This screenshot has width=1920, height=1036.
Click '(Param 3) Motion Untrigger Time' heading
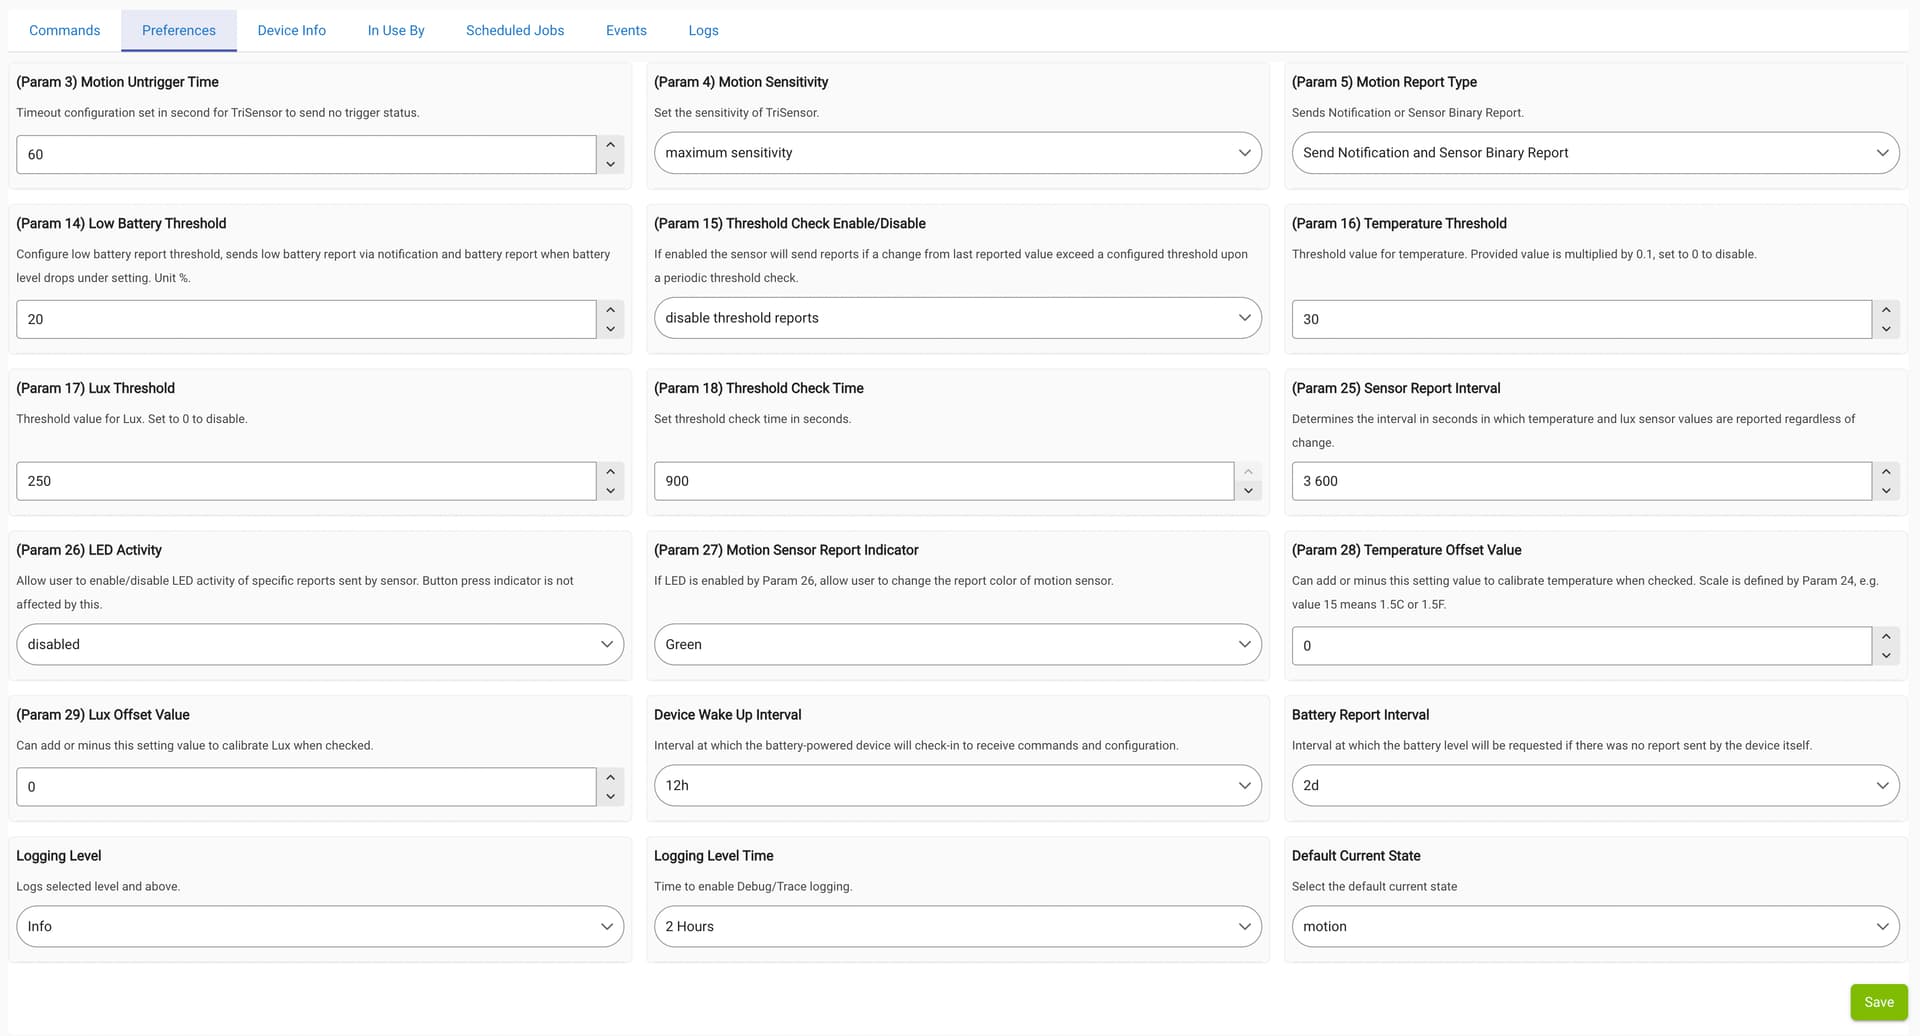(117, 82)
